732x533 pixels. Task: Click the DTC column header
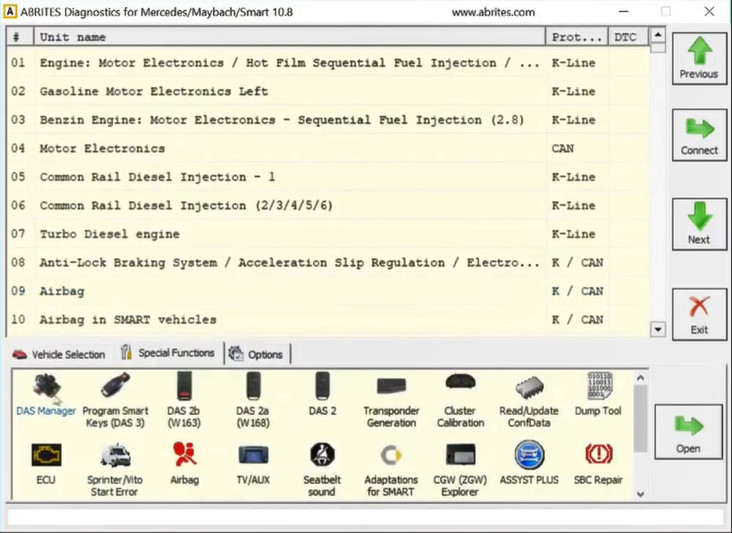tap(628, 37)
